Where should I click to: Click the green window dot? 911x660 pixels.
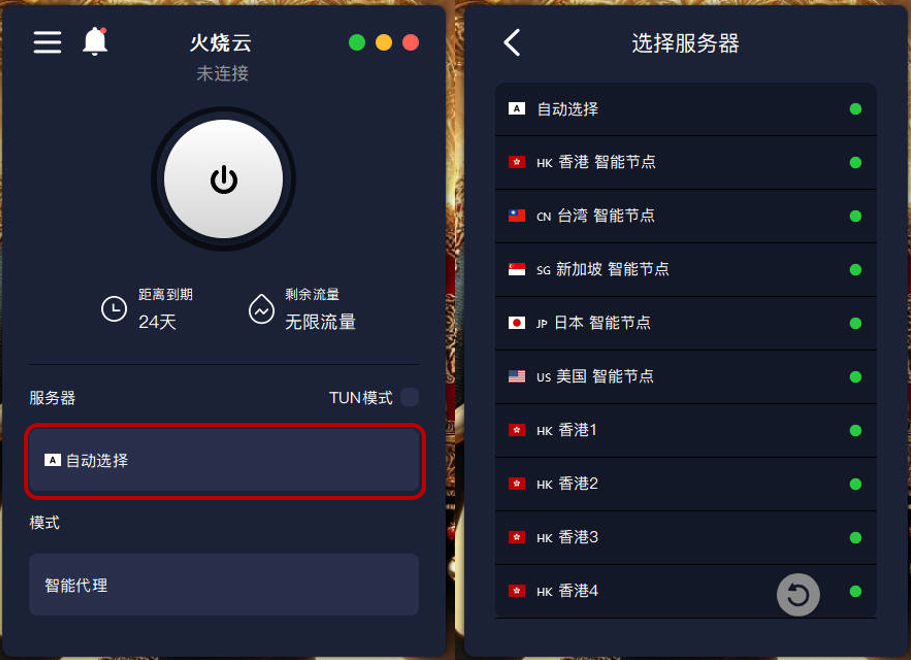coord(357,42)
